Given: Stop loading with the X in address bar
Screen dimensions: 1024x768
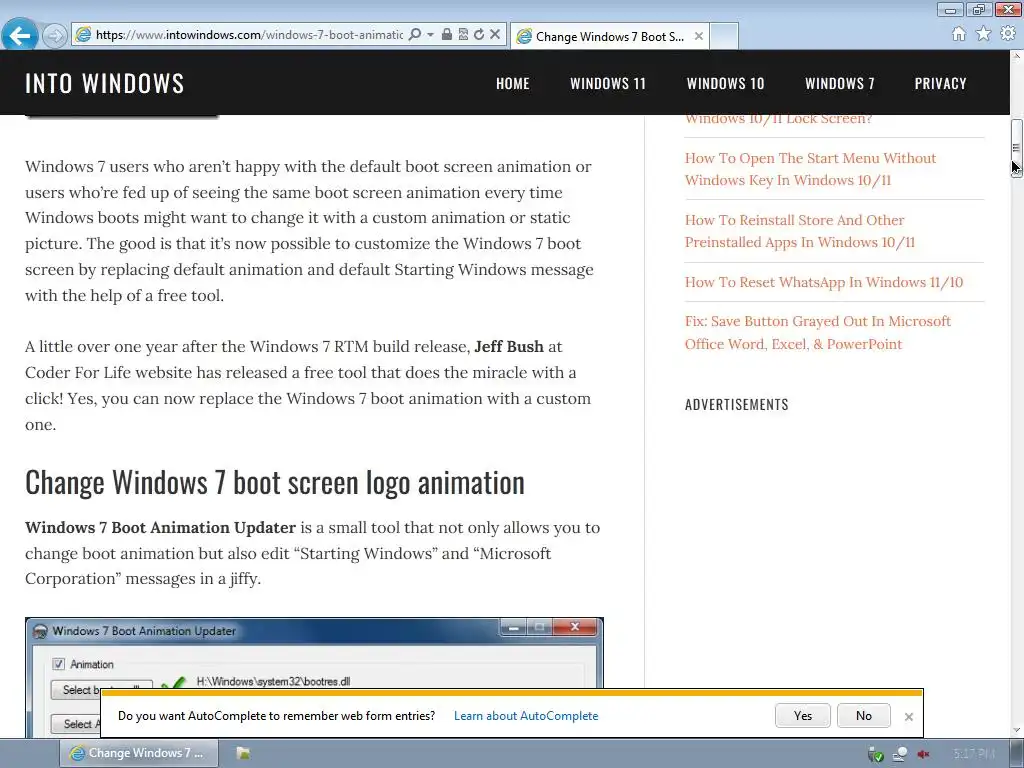Looking at the screenshot, I should (x=495, y=34).
